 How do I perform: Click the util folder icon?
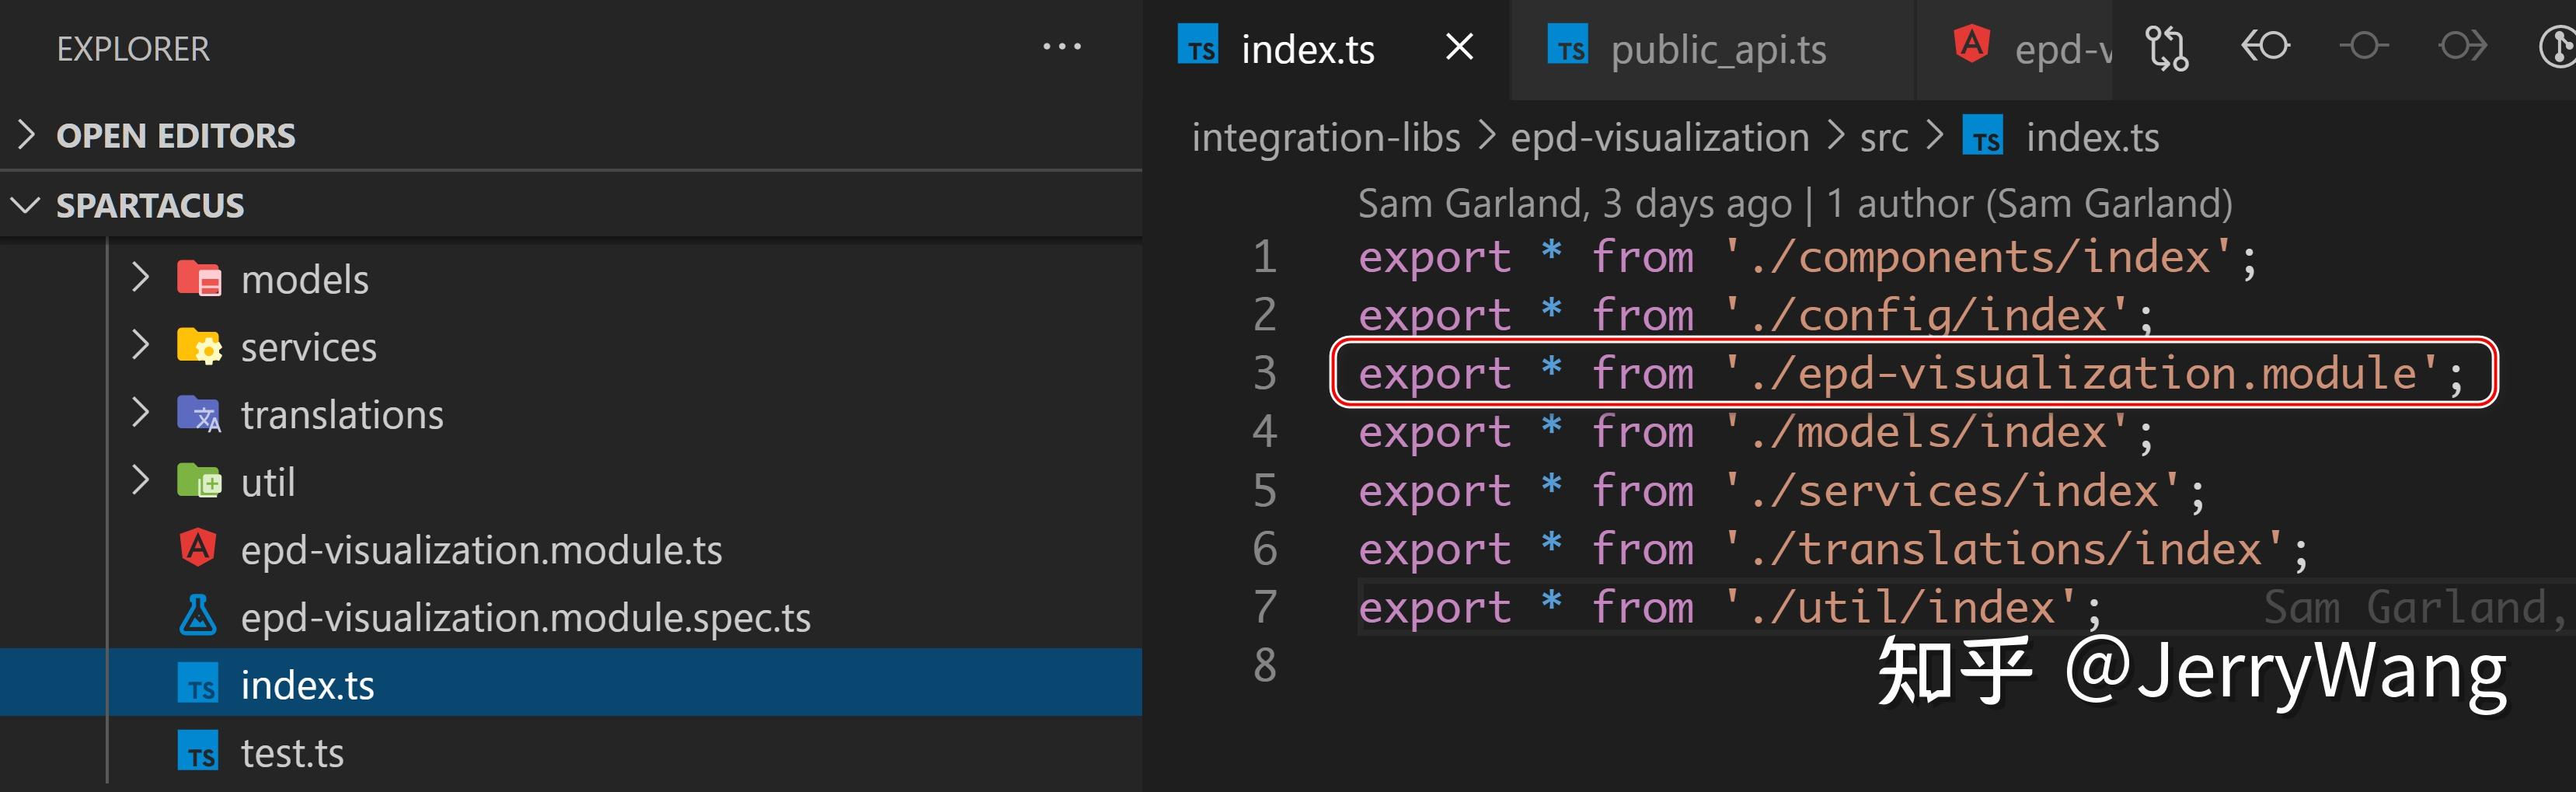coord(199,481)
